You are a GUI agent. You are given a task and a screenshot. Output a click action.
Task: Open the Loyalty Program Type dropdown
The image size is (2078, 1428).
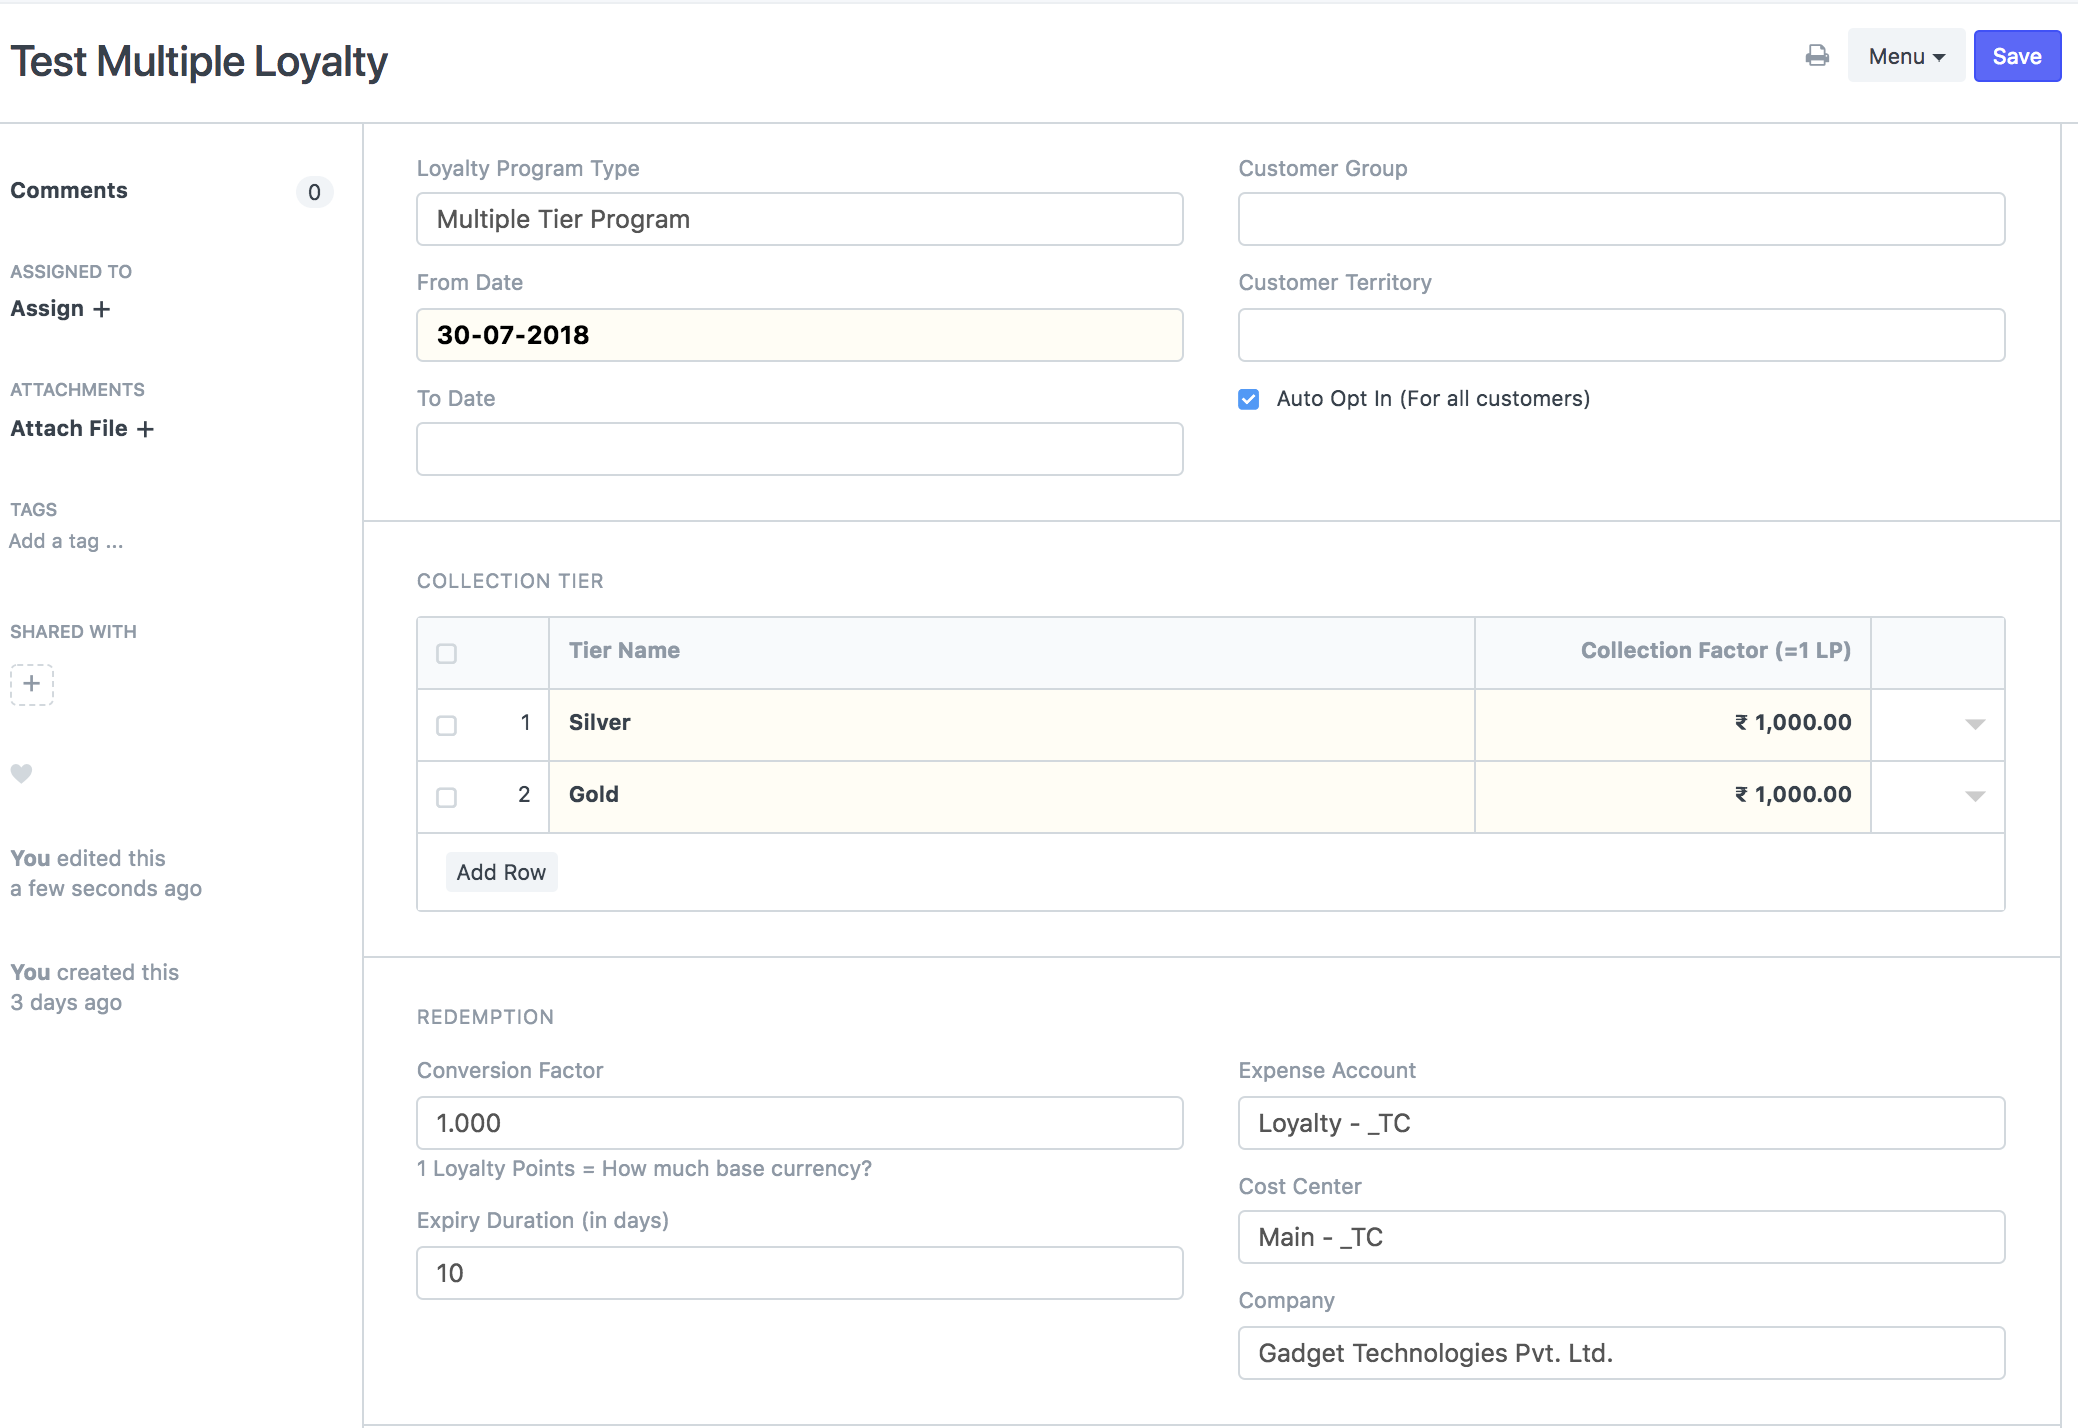[799, 219]
